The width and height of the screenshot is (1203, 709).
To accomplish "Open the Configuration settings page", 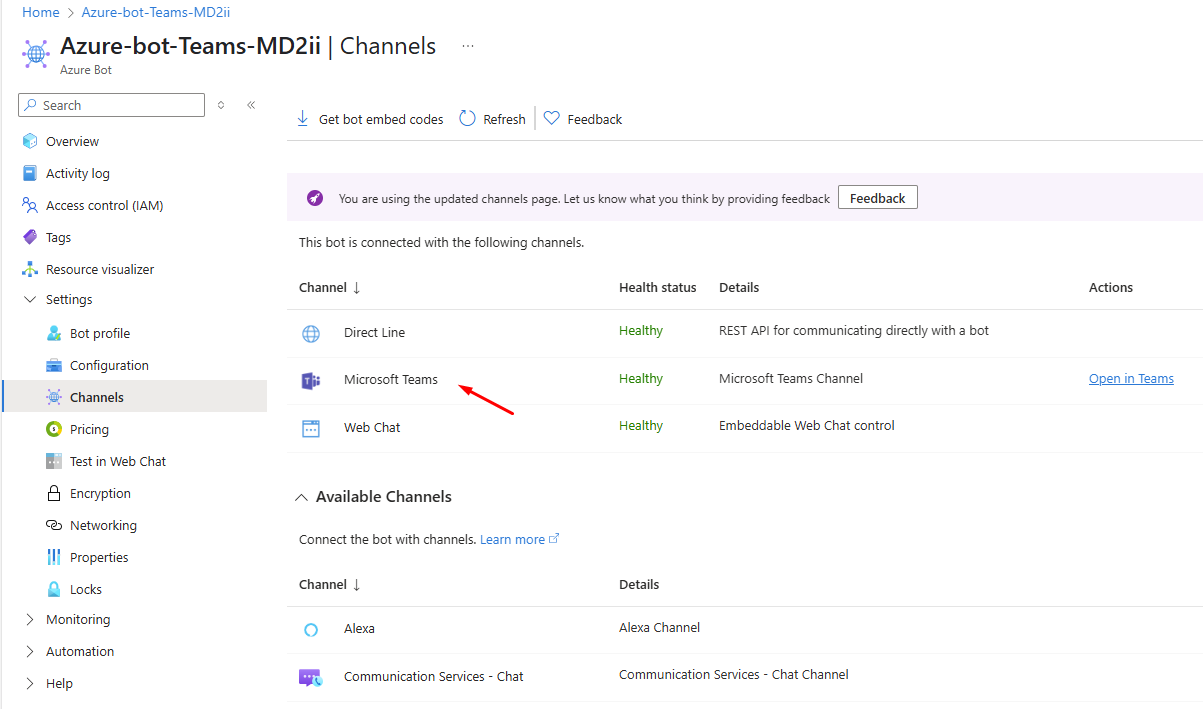I will [109, 366].
